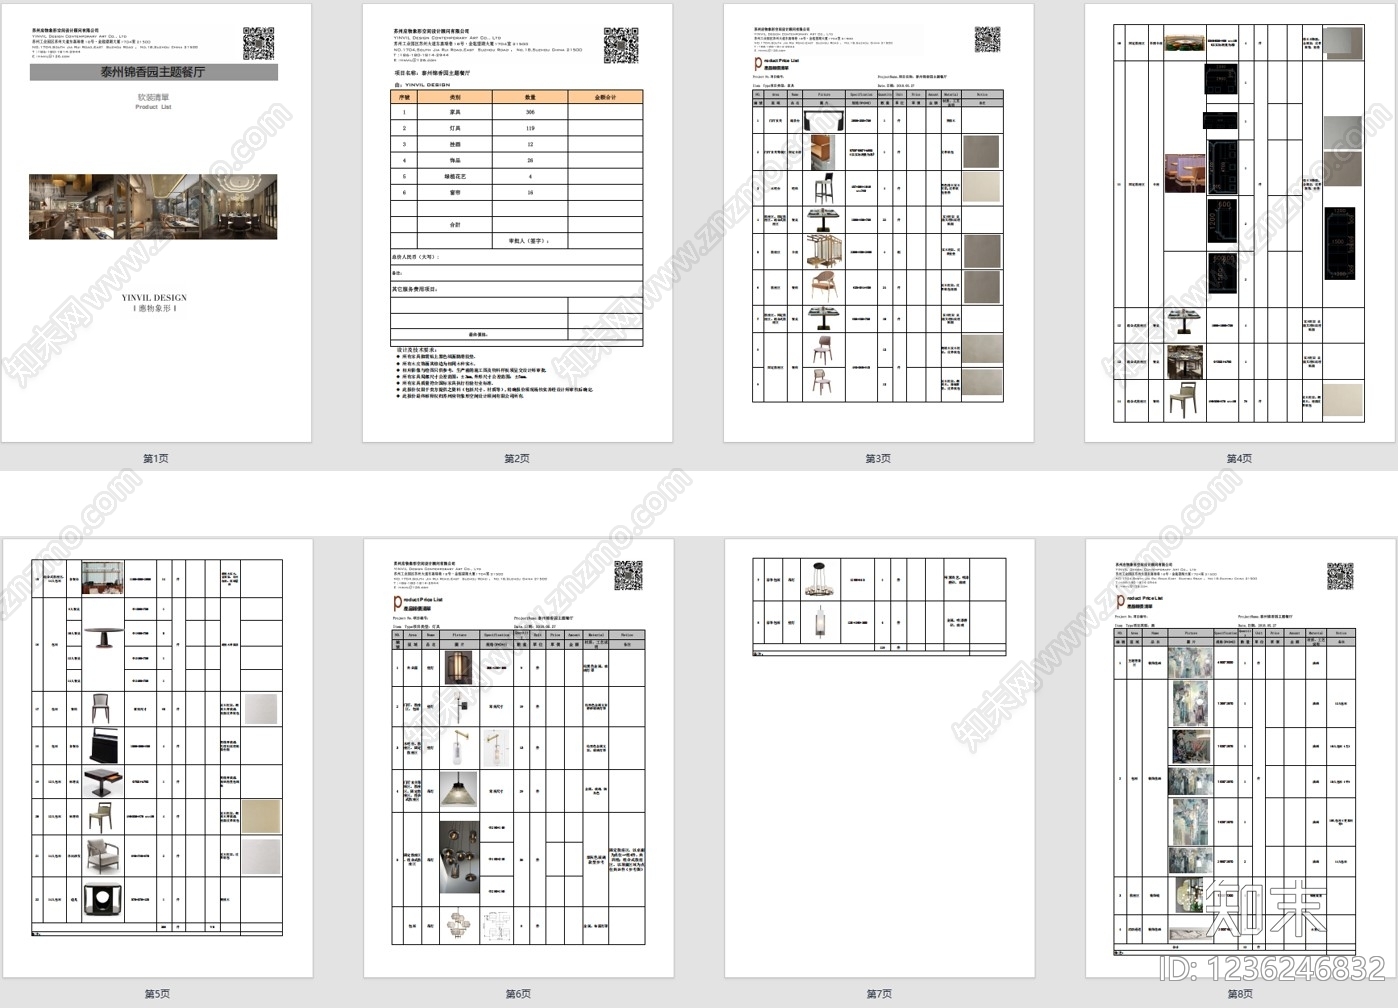Image resolution: width=1398 pixels, height=1008 pixels.
Task: Open the page 1 cover thumbnail
Action: (156, 223)
